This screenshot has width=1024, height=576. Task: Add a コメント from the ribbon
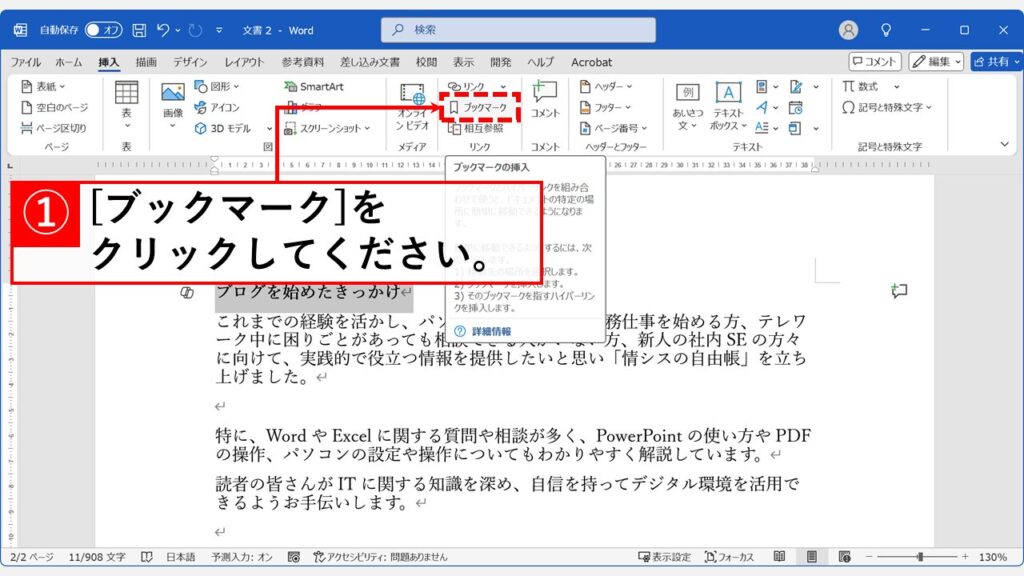tap(545, 100)
